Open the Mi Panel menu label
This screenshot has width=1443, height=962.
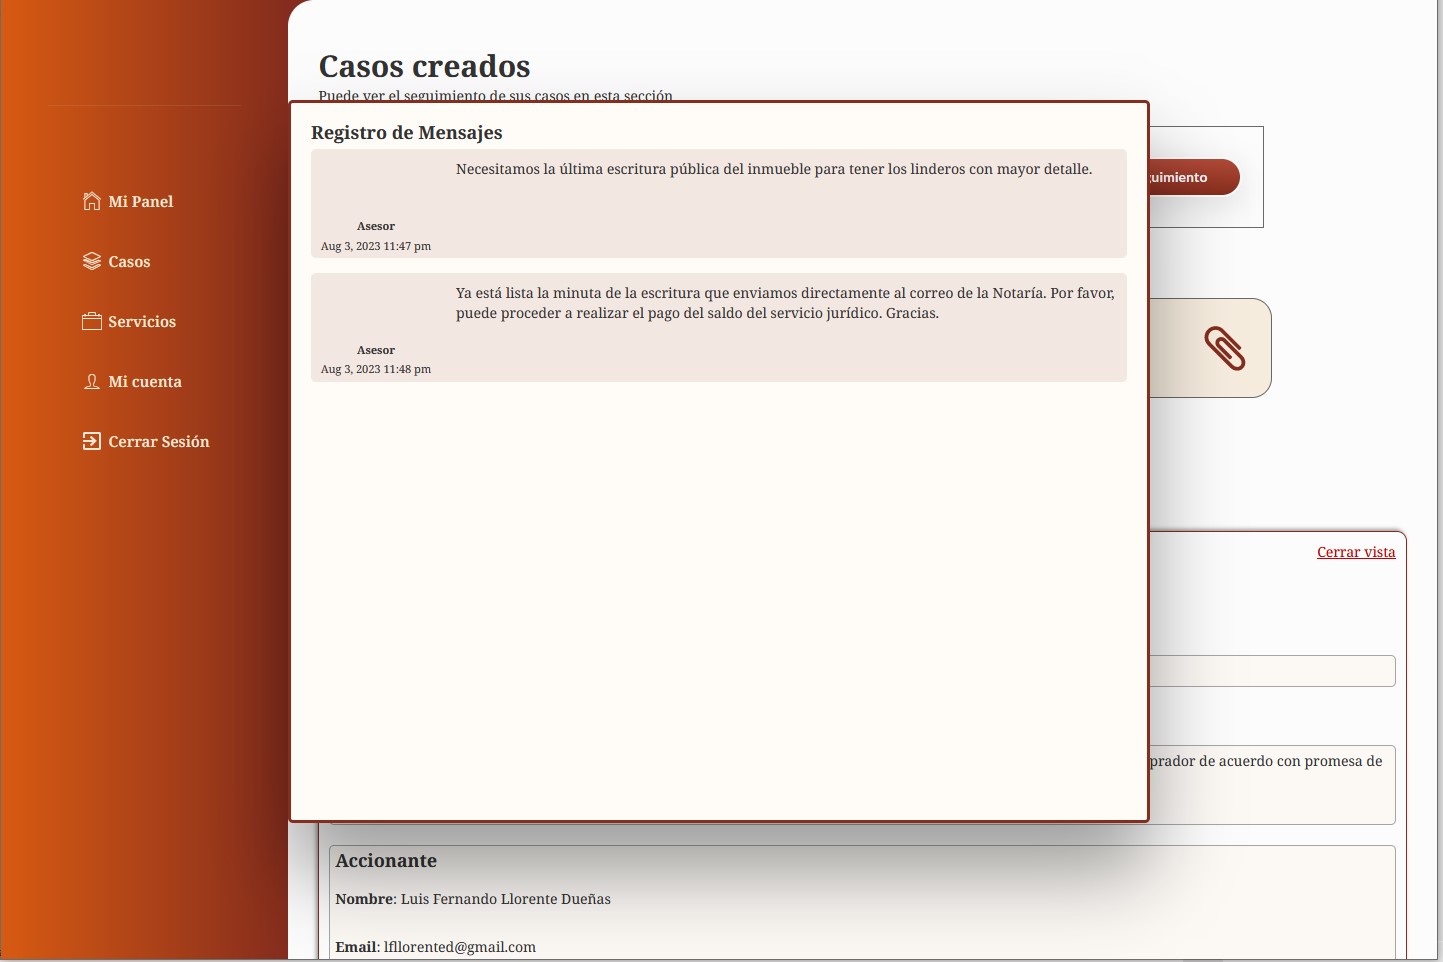[x=140, y=201]
